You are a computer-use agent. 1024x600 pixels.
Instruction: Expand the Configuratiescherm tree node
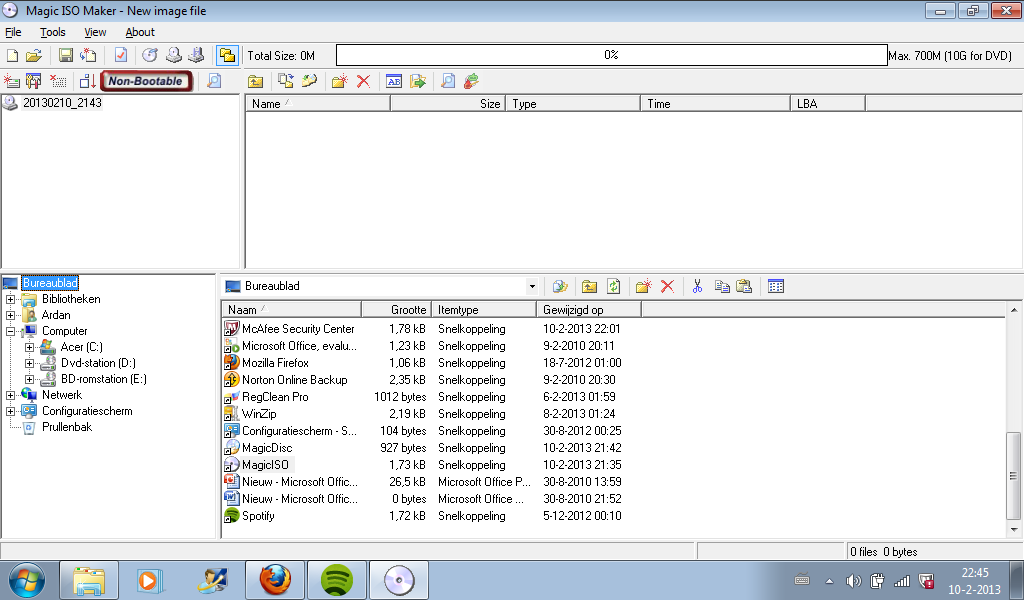[x=10, y=411]
